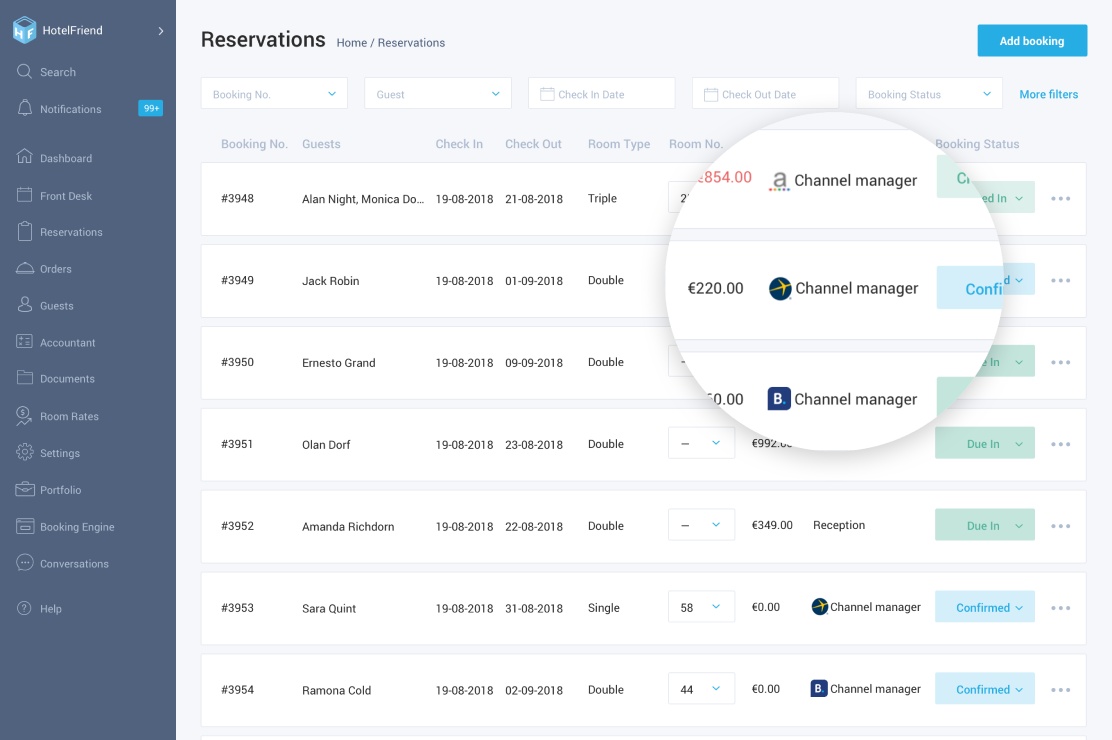Sort by Room Type column header
The height and width of the screenshot is (740, 1112).
(618, 144)
